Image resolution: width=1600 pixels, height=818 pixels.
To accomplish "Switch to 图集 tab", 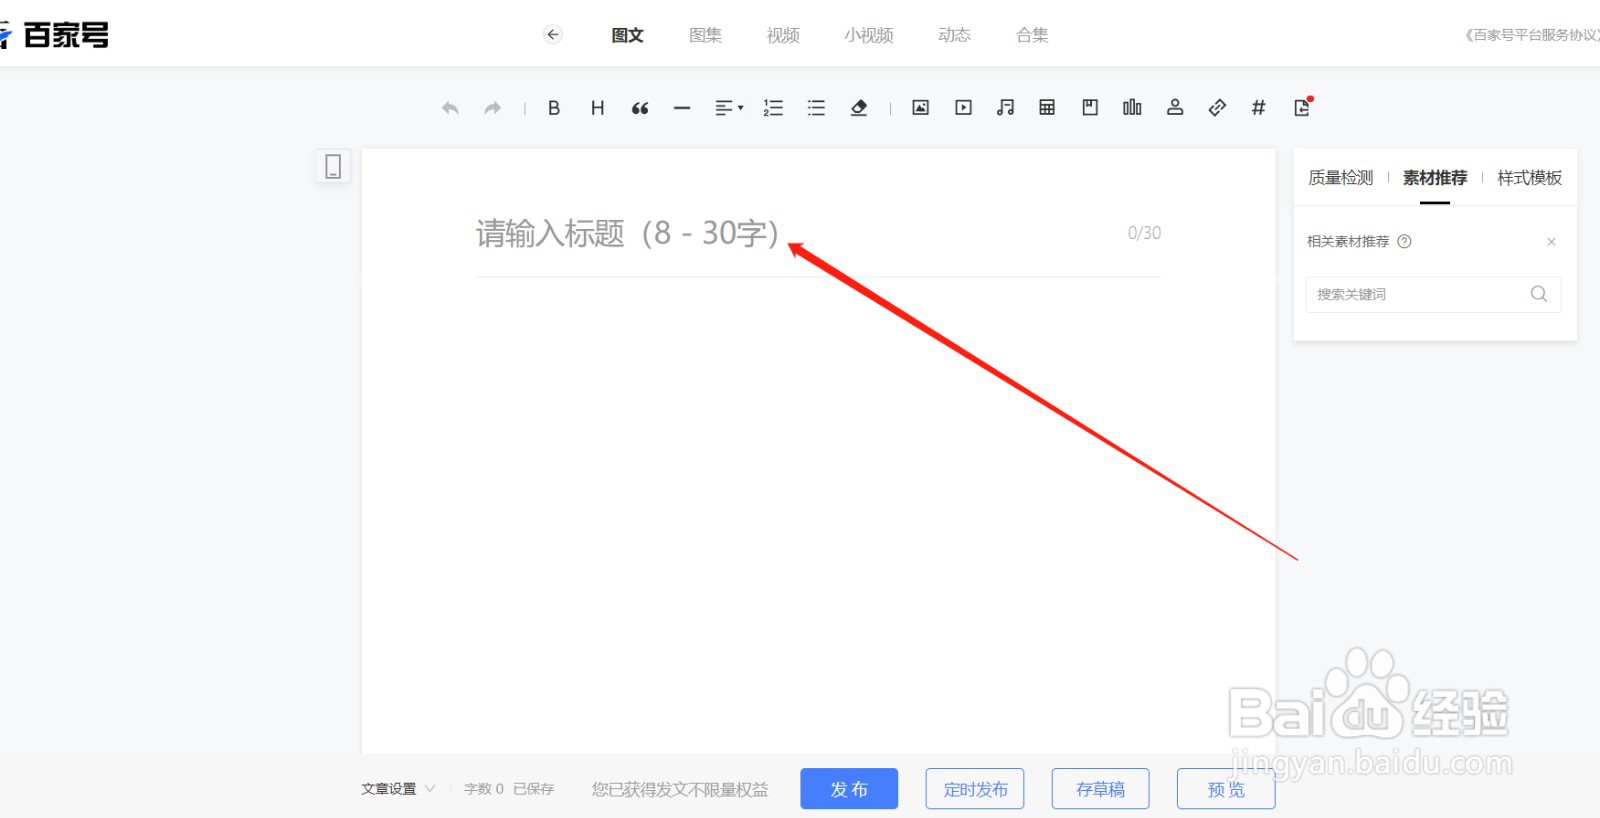I will (x=705, y=35).
